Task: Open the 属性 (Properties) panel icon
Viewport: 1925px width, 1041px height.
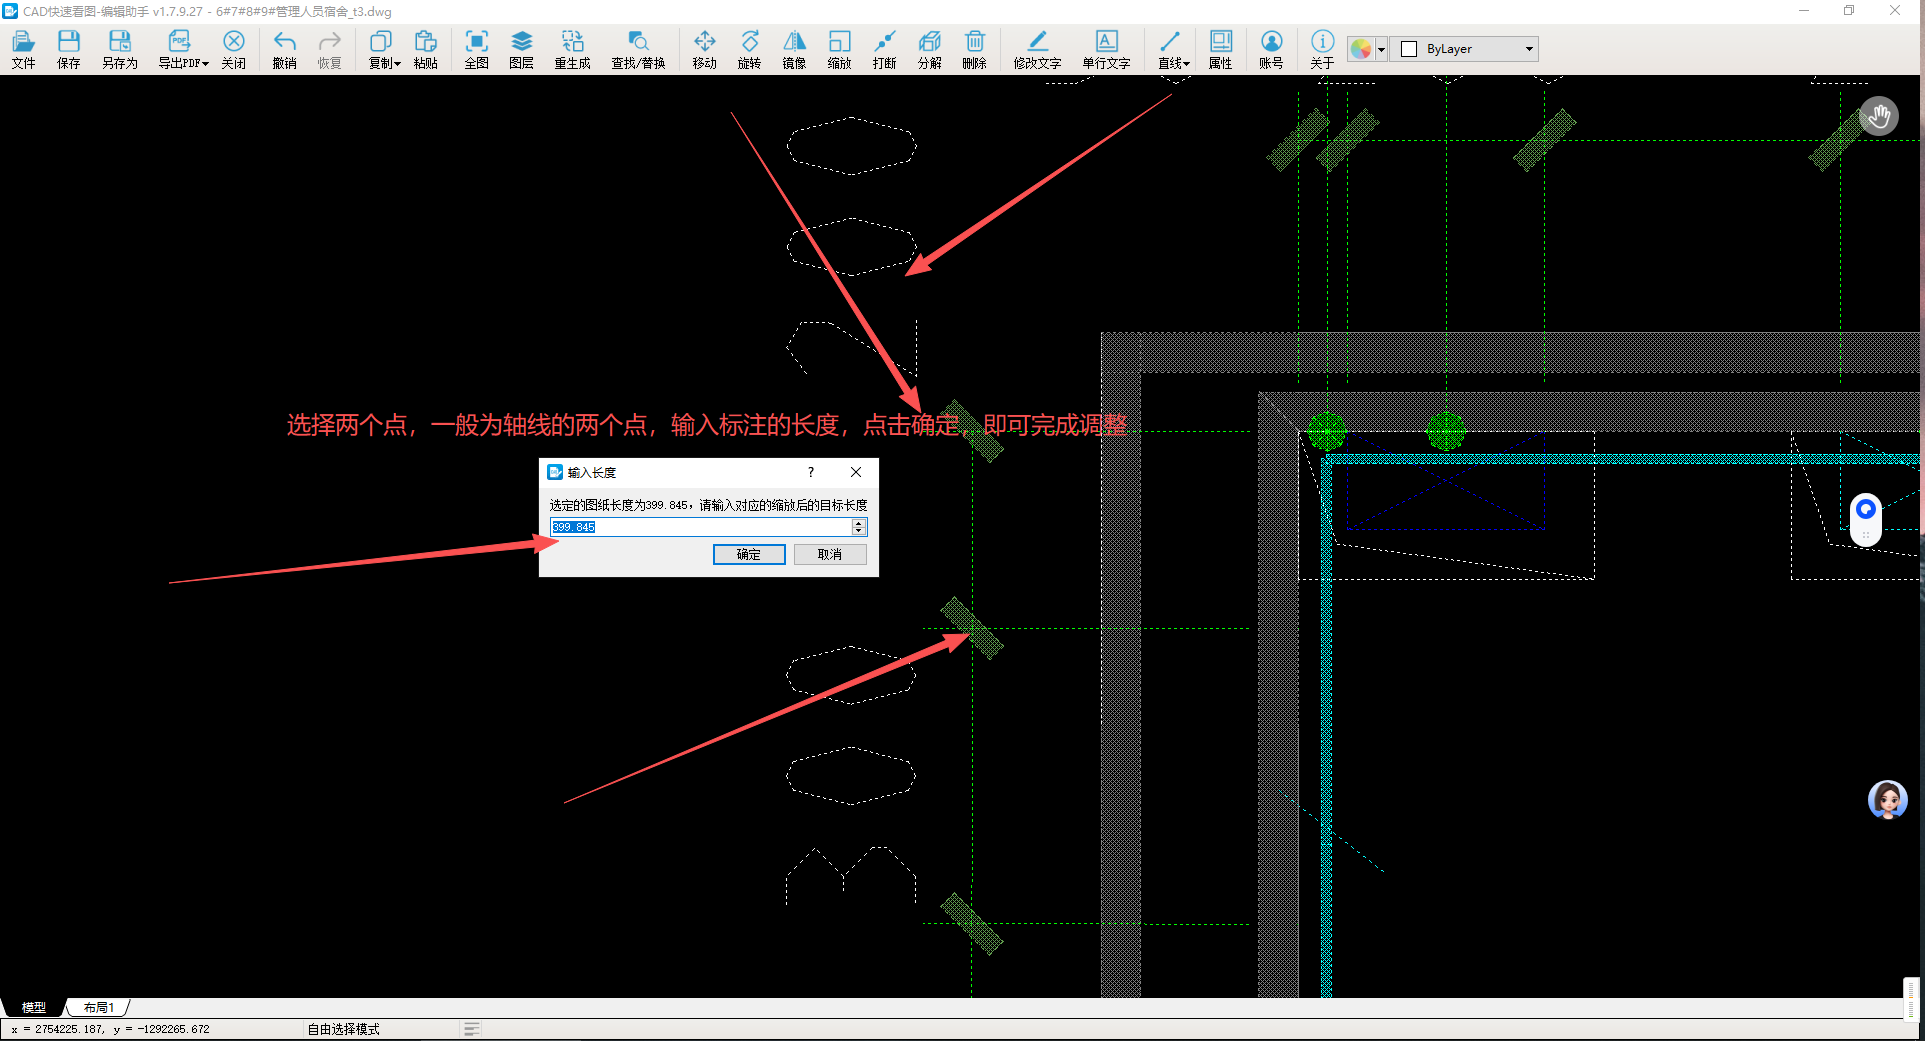Action: [x=1220, y=49]
